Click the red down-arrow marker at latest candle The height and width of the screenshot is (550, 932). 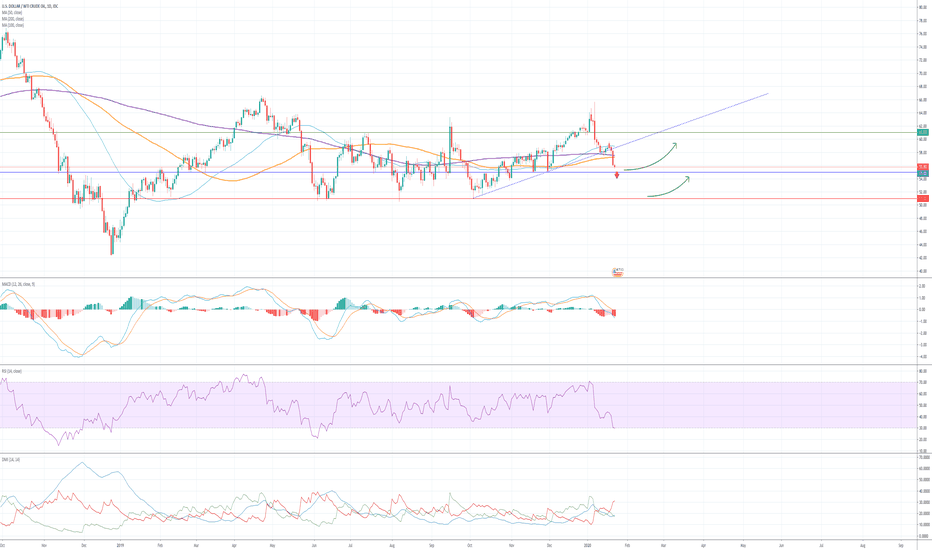[x=617, y=175]
